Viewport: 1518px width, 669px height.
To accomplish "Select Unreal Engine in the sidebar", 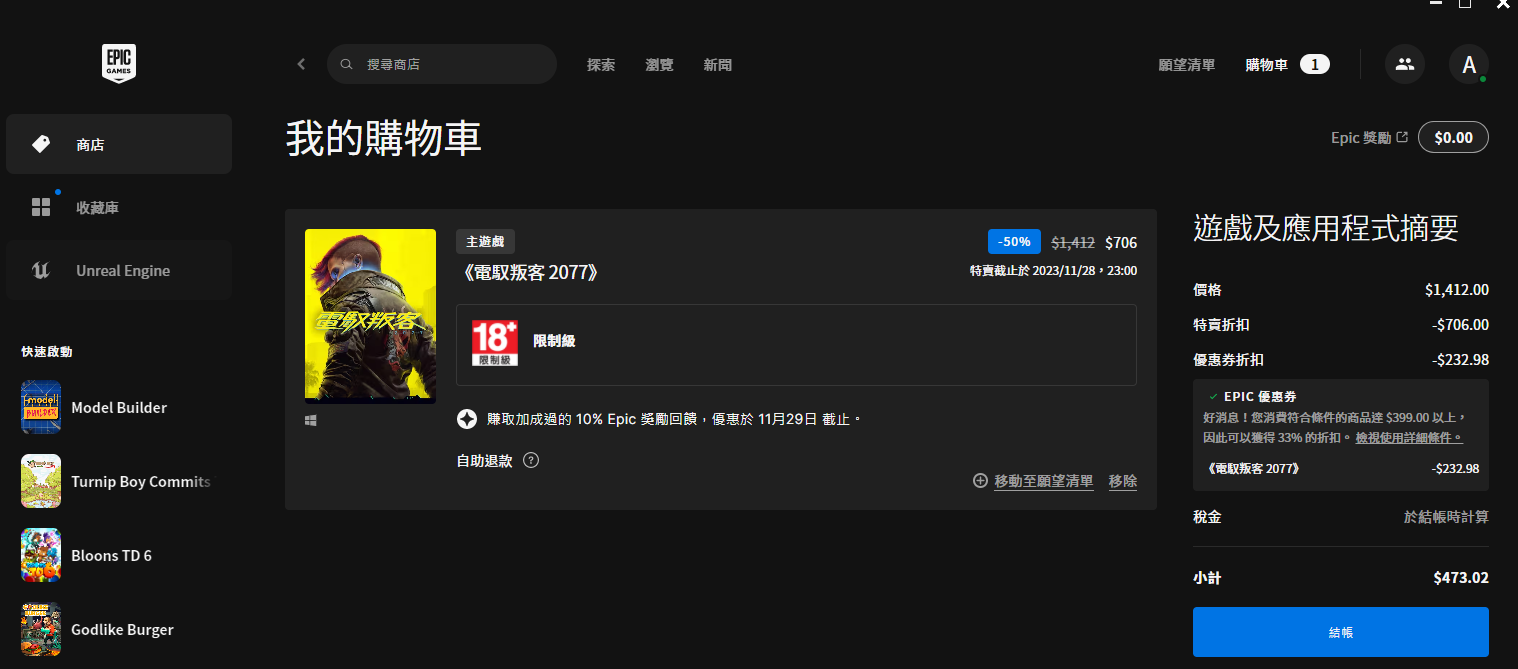I will tap(119, 270).
